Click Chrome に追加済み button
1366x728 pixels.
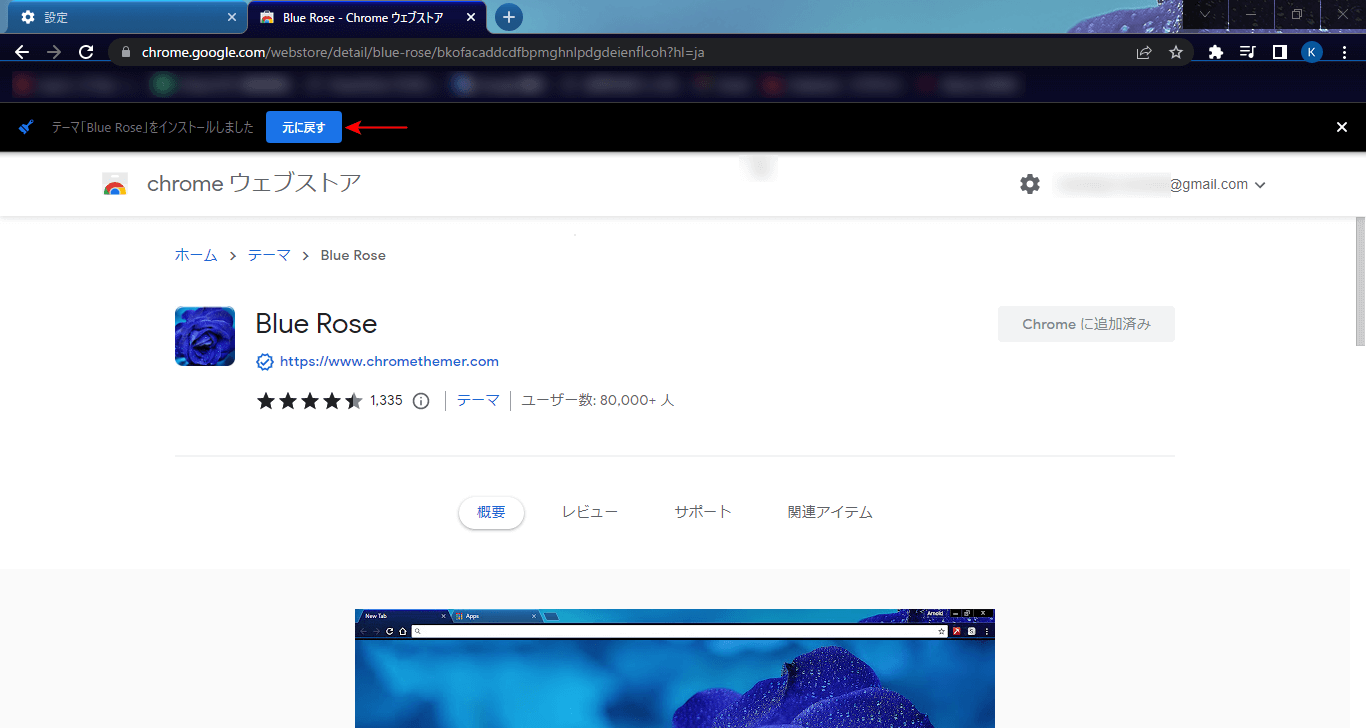1086,324
